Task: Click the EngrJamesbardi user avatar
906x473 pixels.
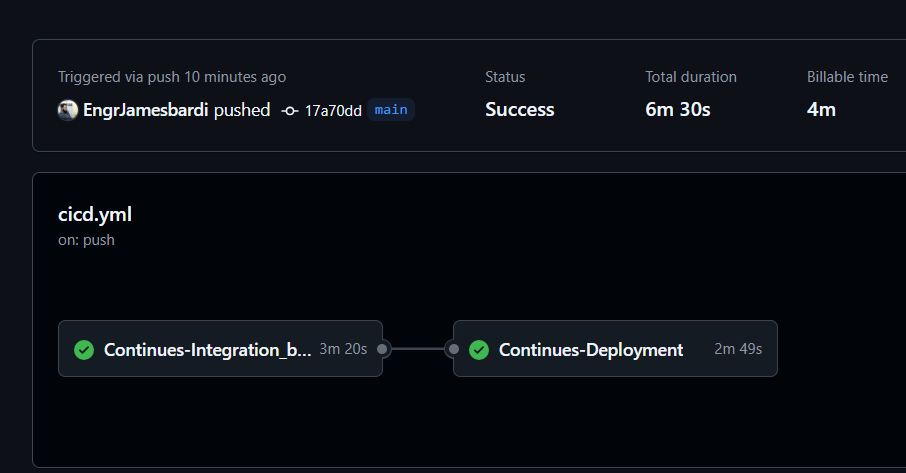Action: pyautogui.click(x=68, y=110)
